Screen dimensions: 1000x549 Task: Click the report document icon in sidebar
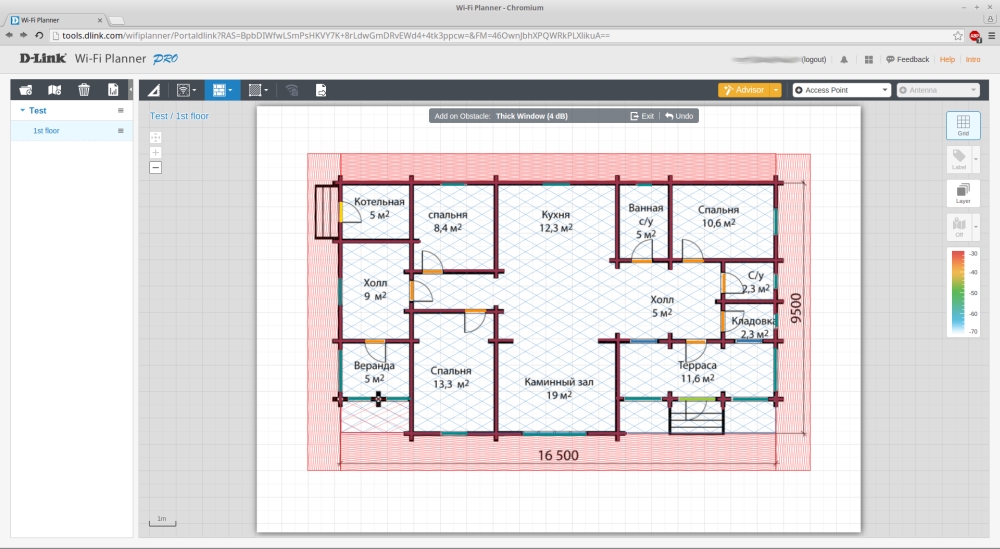113,90
